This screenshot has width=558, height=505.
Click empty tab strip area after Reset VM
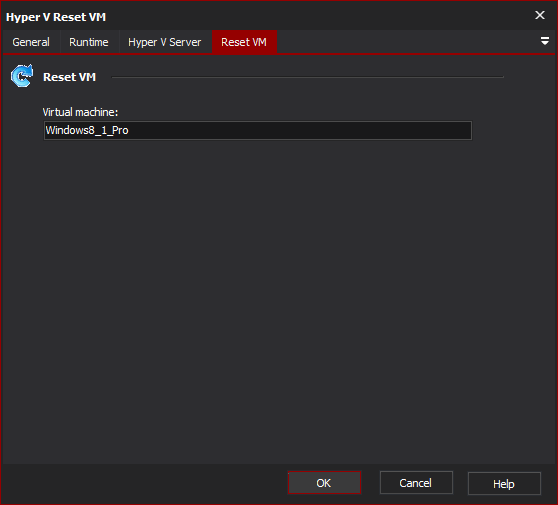click(407, 42)
